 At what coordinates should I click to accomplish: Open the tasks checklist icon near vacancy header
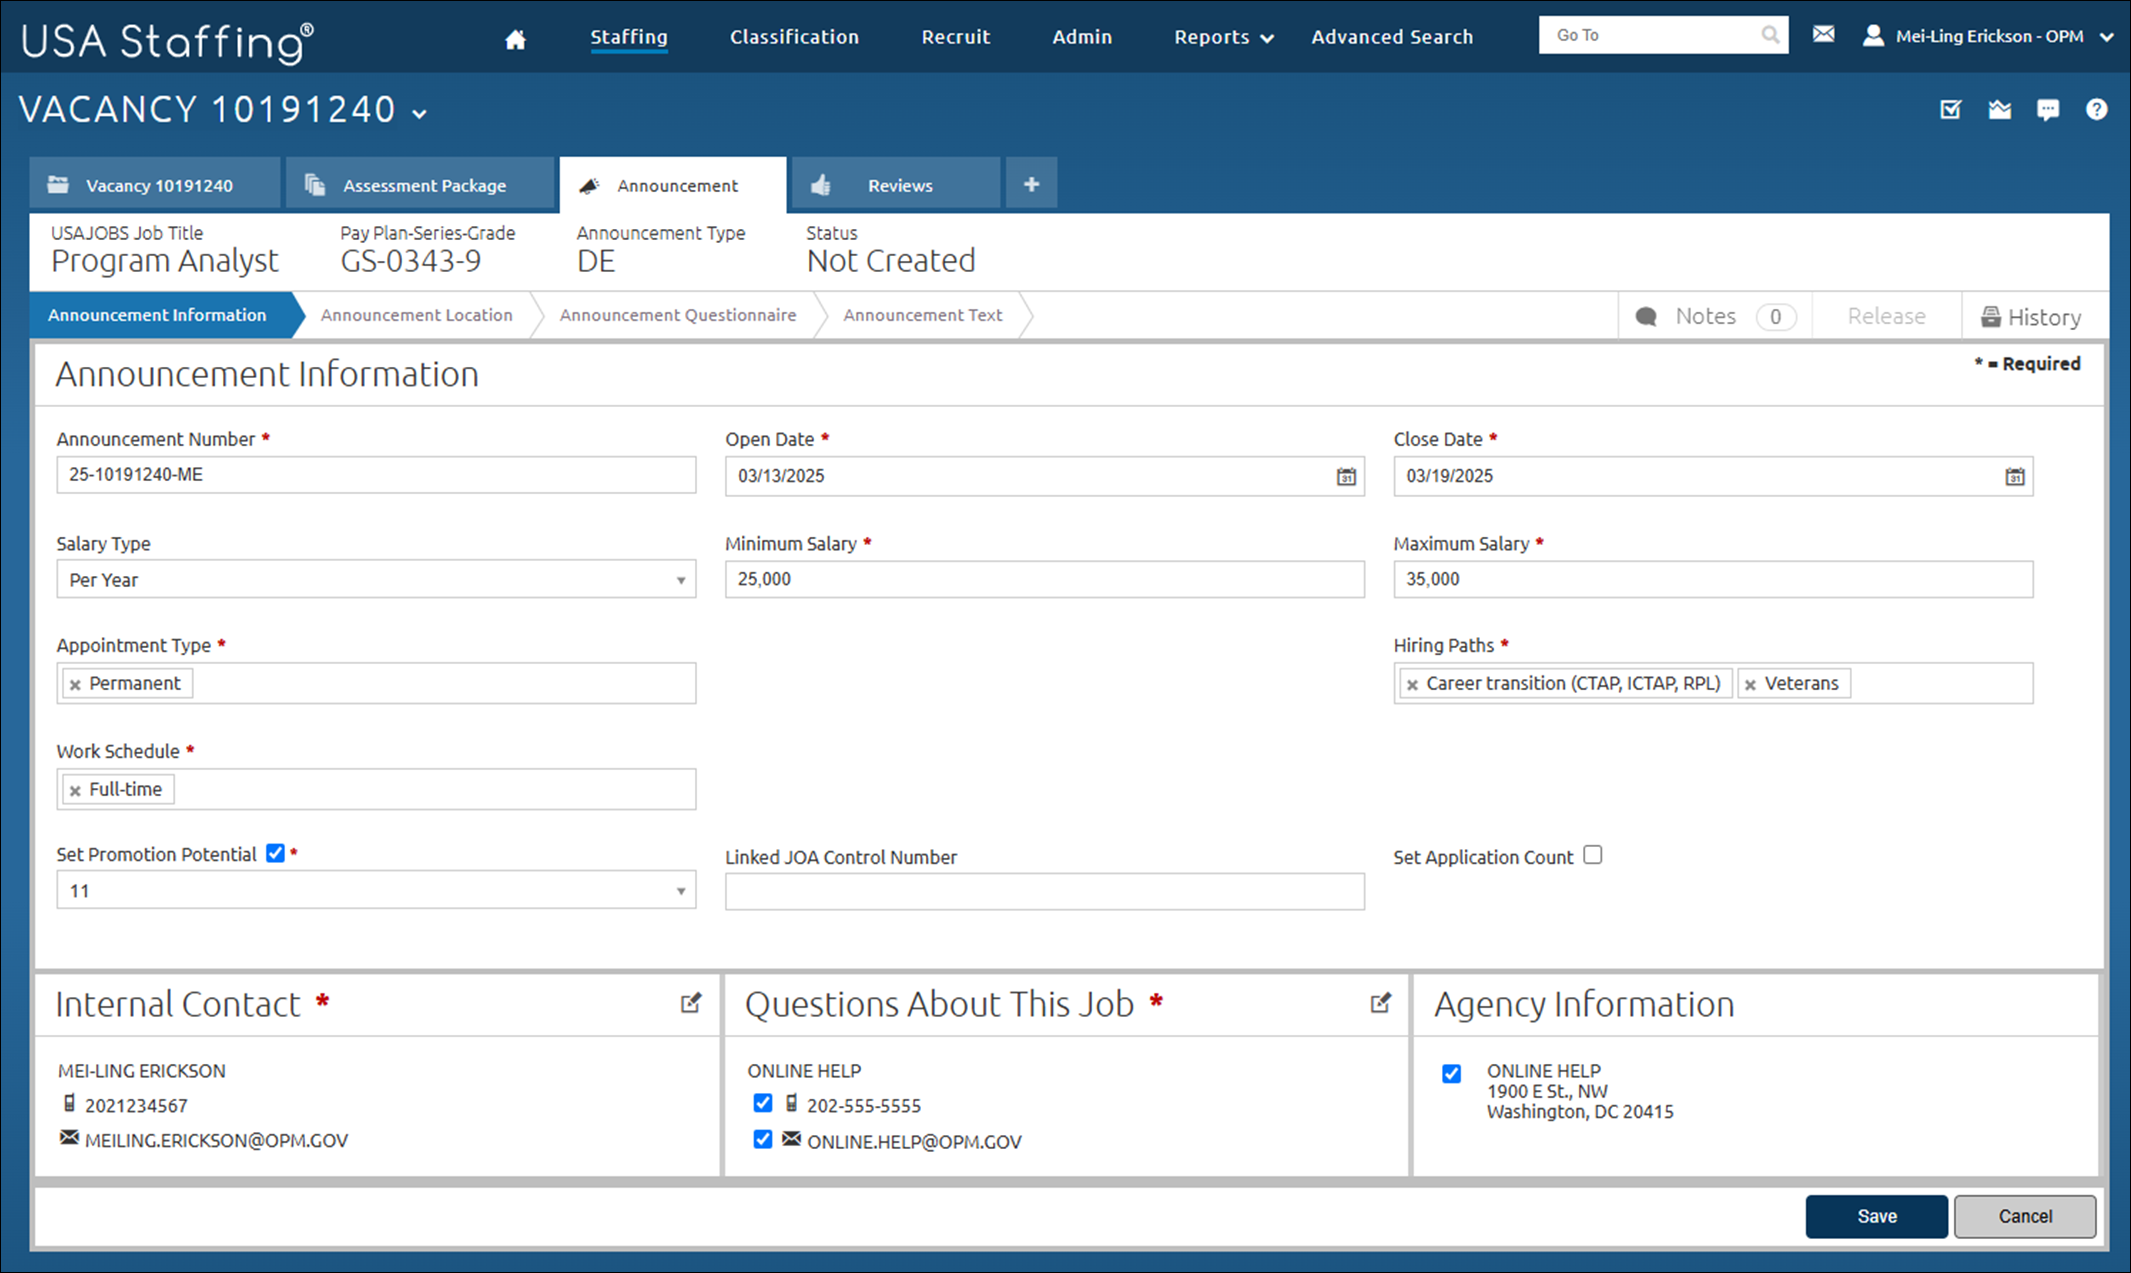pyautogui.click(x=1950, y=109)
